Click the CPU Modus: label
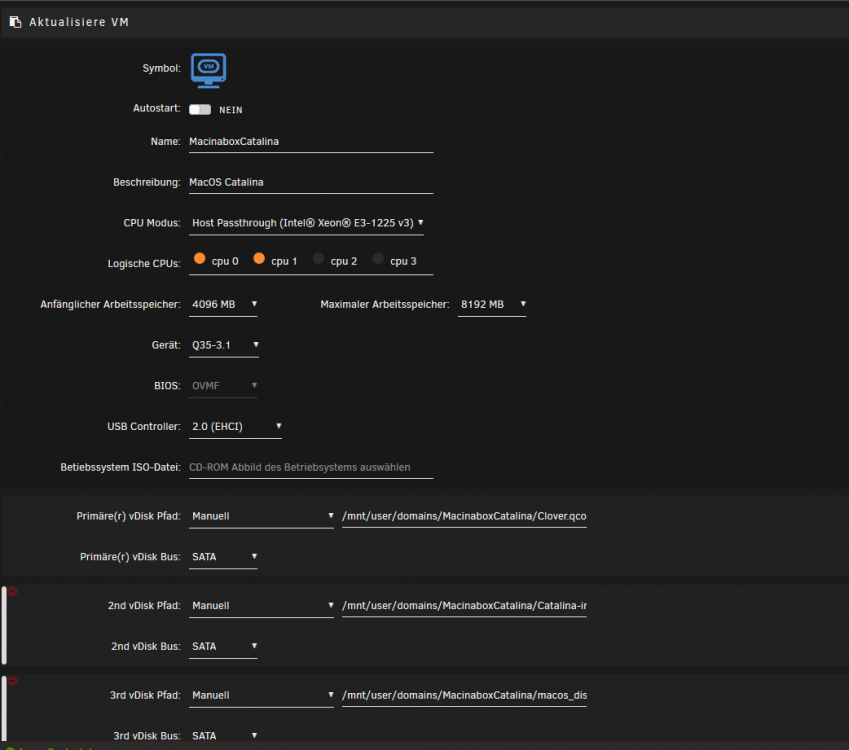The height and width of the screenshot is (750, 849). pyautogui.click(x=152, y=223)
